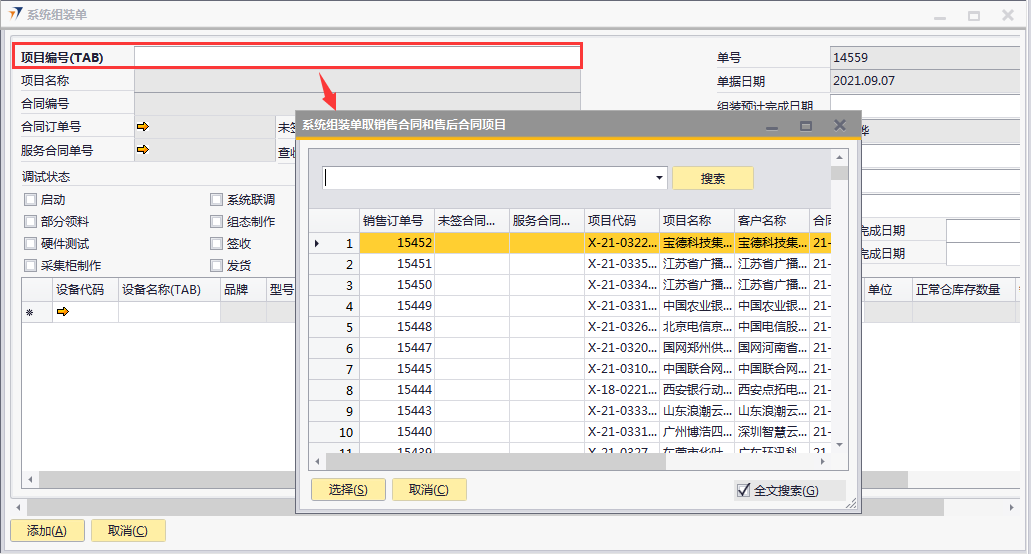Click the 项目名称 column header
Screen dimensions: 1031x554
(x=697, y=221)
